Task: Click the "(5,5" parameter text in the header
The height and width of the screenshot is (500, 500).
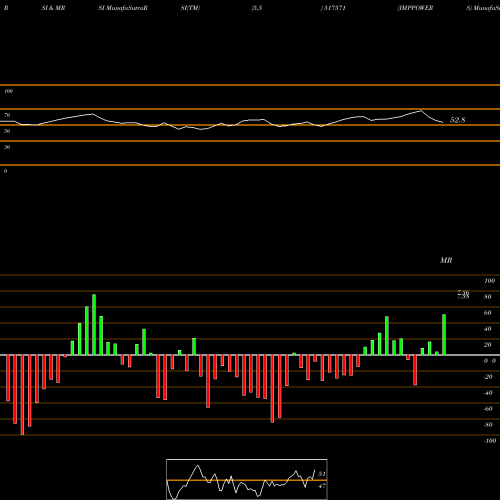Action: (x=257, y=8)
